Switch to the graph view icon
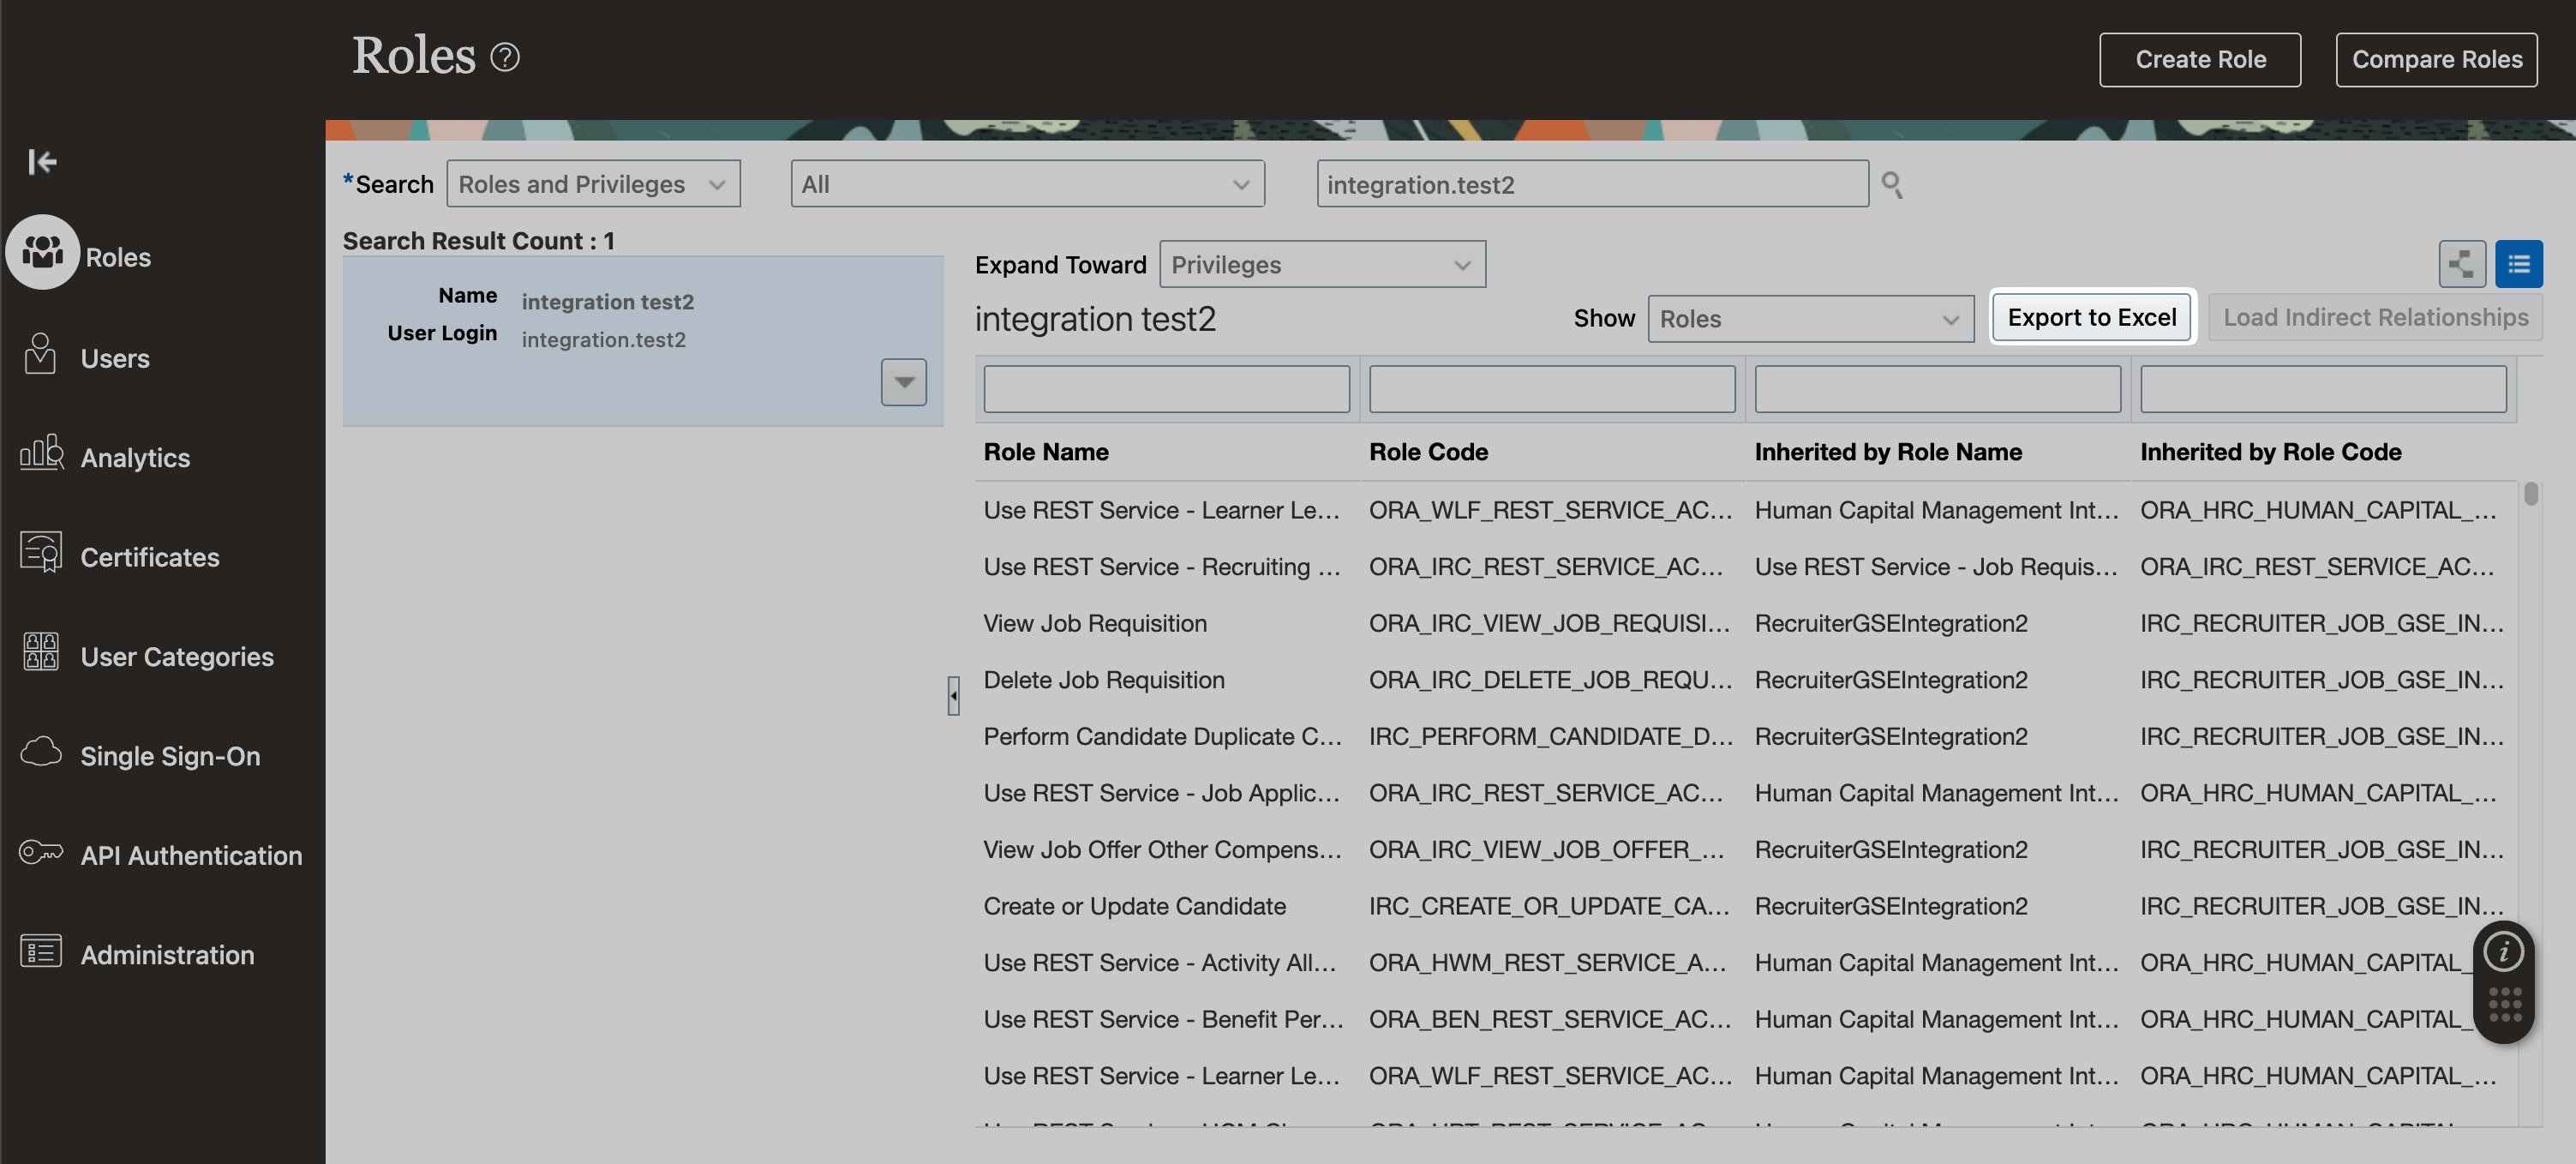Image resolution: width=2576 pixels, height=1164 pixels. [x=2461, y=264]
